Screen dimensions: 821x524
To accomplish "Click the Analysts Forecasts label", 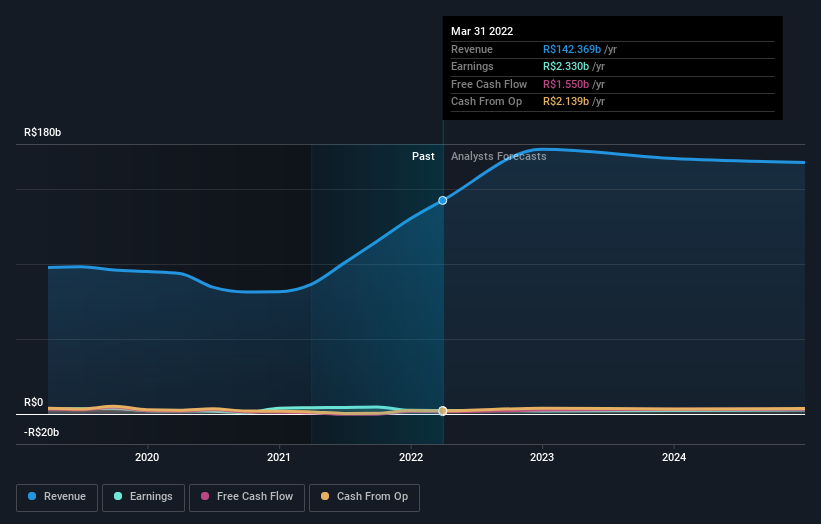I will point(498,157).
